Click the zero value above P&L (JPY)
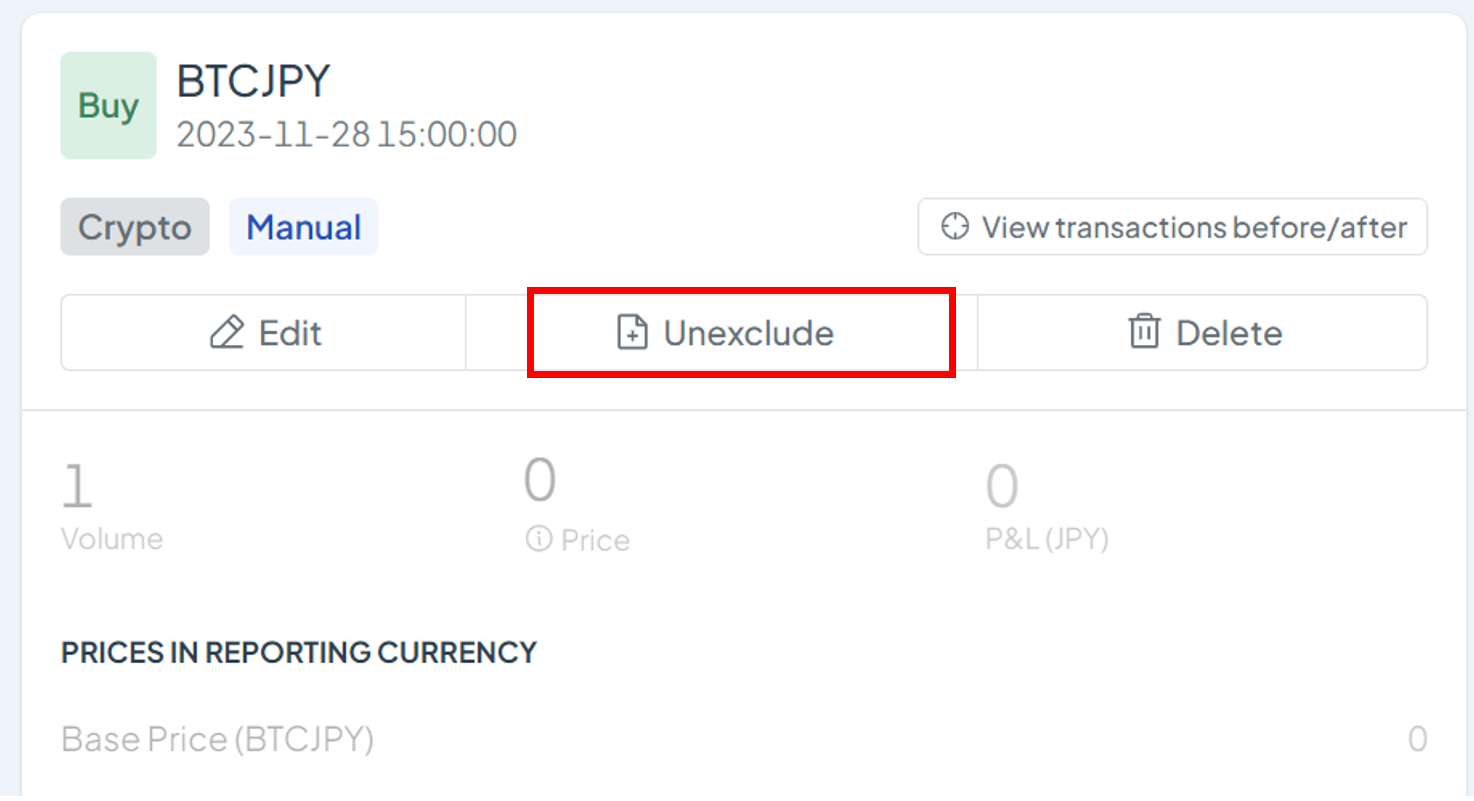Viewport: 1474px width, 801px height. coord(1002,487)
